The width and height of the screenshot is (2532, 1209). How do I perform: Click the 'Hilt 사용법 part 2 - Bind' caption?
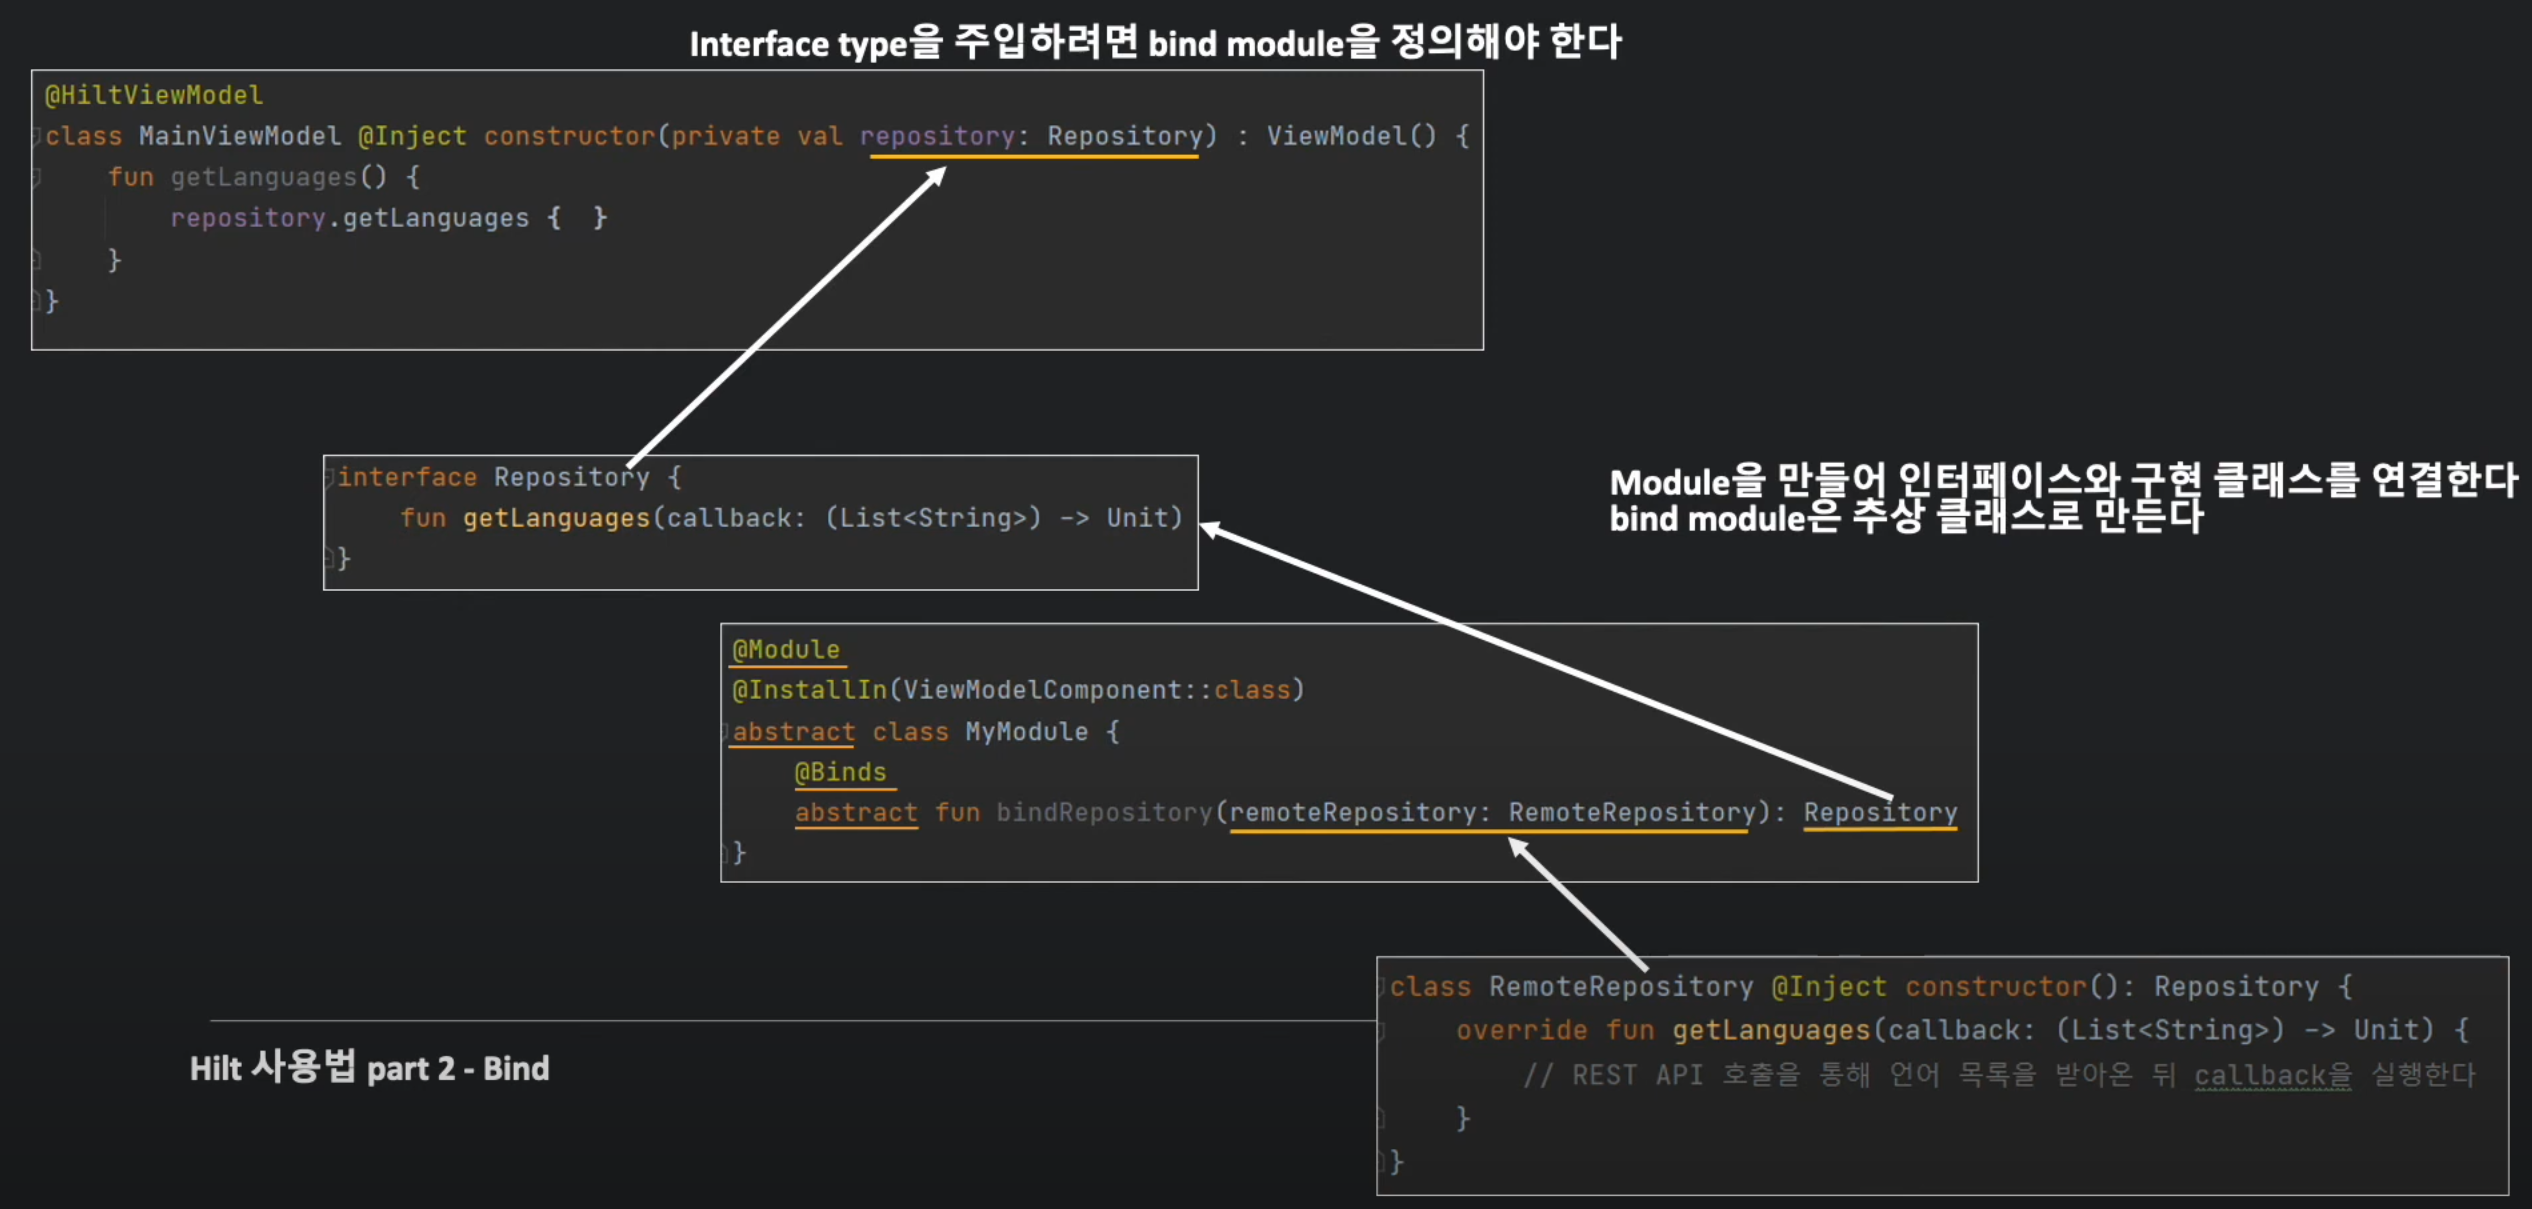tap(369, 1068)
